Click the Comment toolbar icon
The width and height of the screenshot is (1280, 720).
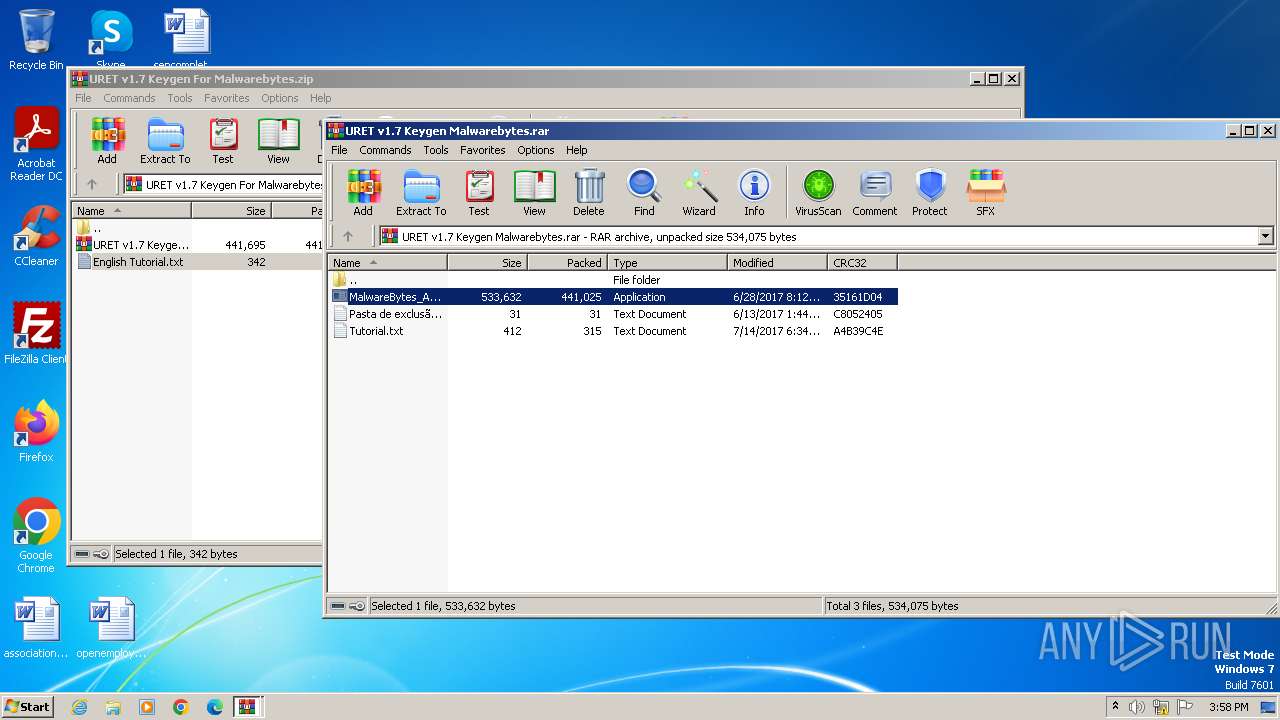[875, 192]
